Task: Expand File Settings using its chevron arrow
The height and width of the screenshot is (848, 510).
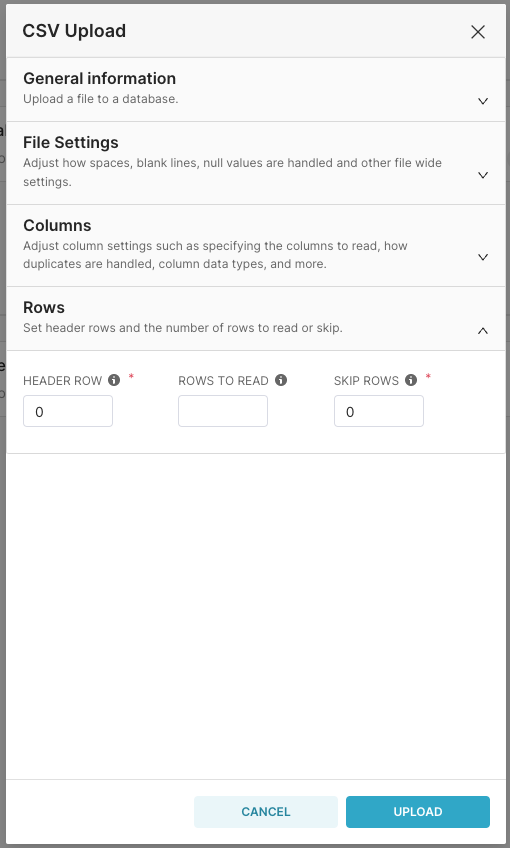Action: 483,175
